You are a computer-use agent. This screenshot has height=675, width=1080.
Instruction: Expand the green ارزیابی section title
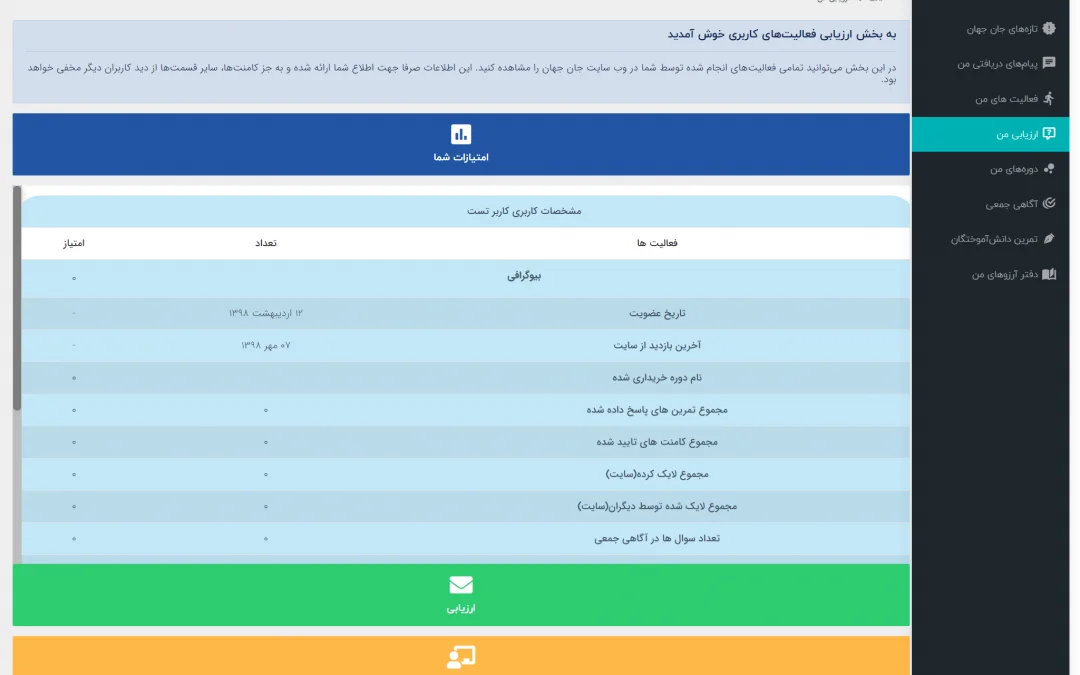(x=461, y=608)
